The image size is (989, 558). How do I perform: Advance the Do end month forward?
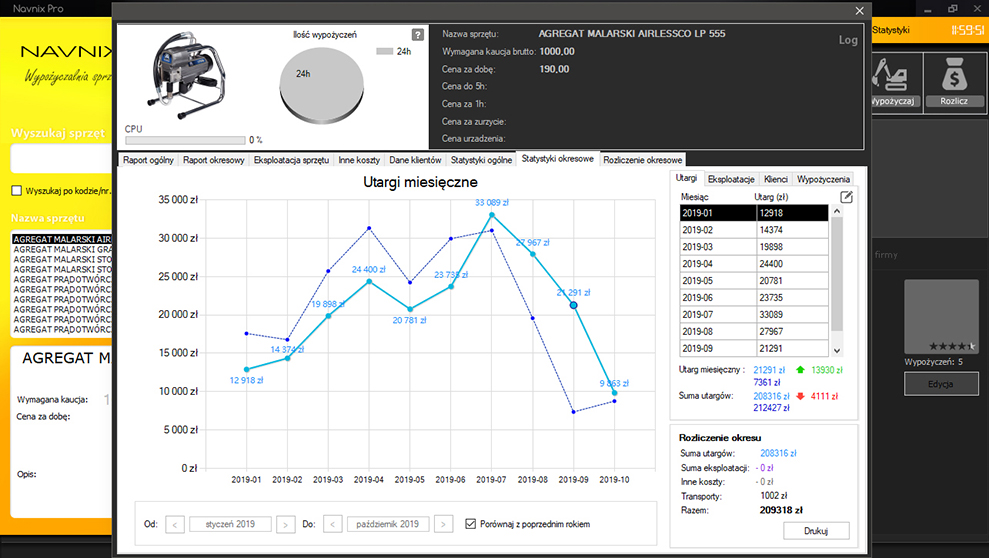(x=443, y=525)
